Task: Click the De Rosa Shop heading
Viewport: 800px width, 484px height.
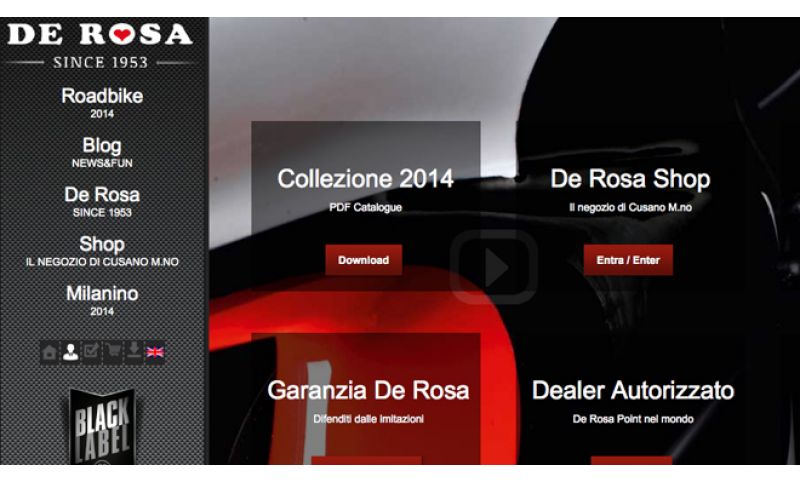Action: click(630, 179)
